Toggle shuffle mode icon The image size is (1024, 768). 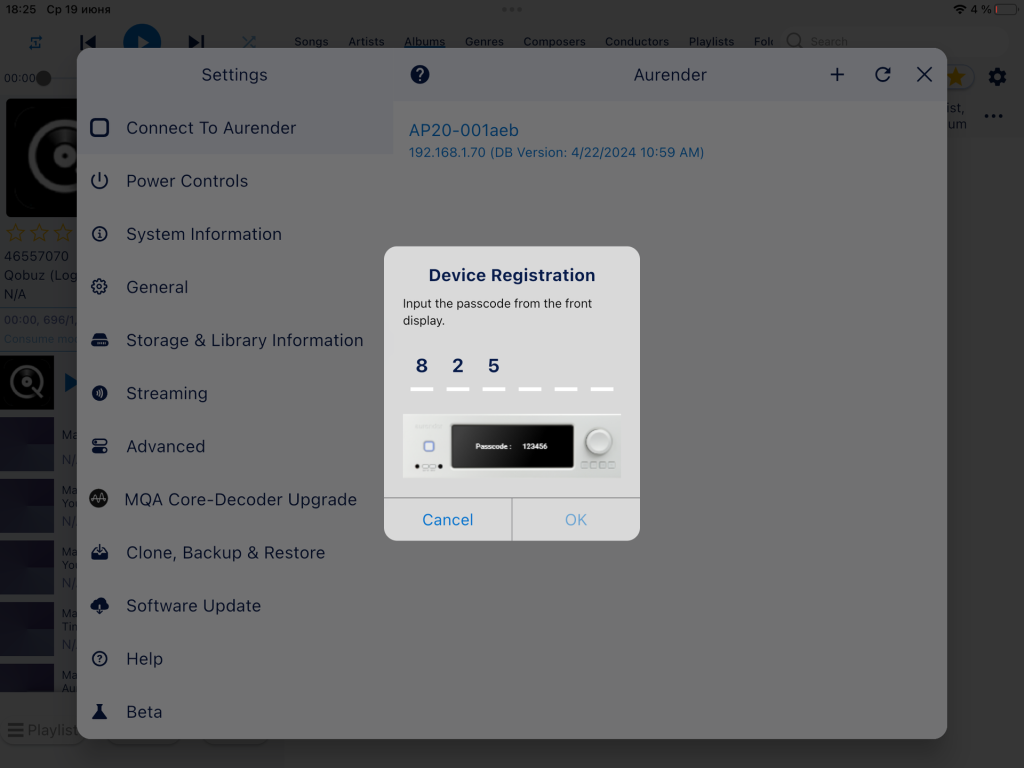[249, 42]
